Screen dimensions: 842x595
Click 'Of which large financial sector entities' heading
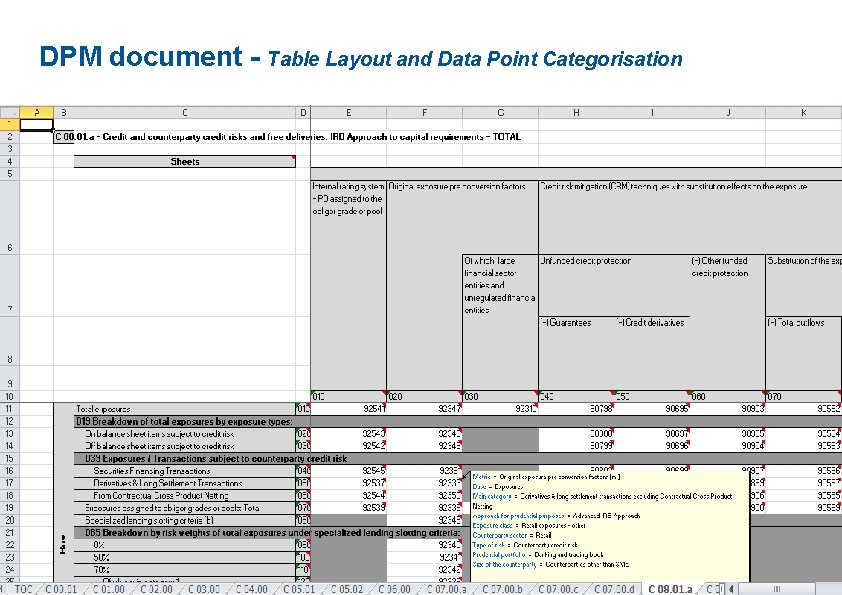point(500,322)
